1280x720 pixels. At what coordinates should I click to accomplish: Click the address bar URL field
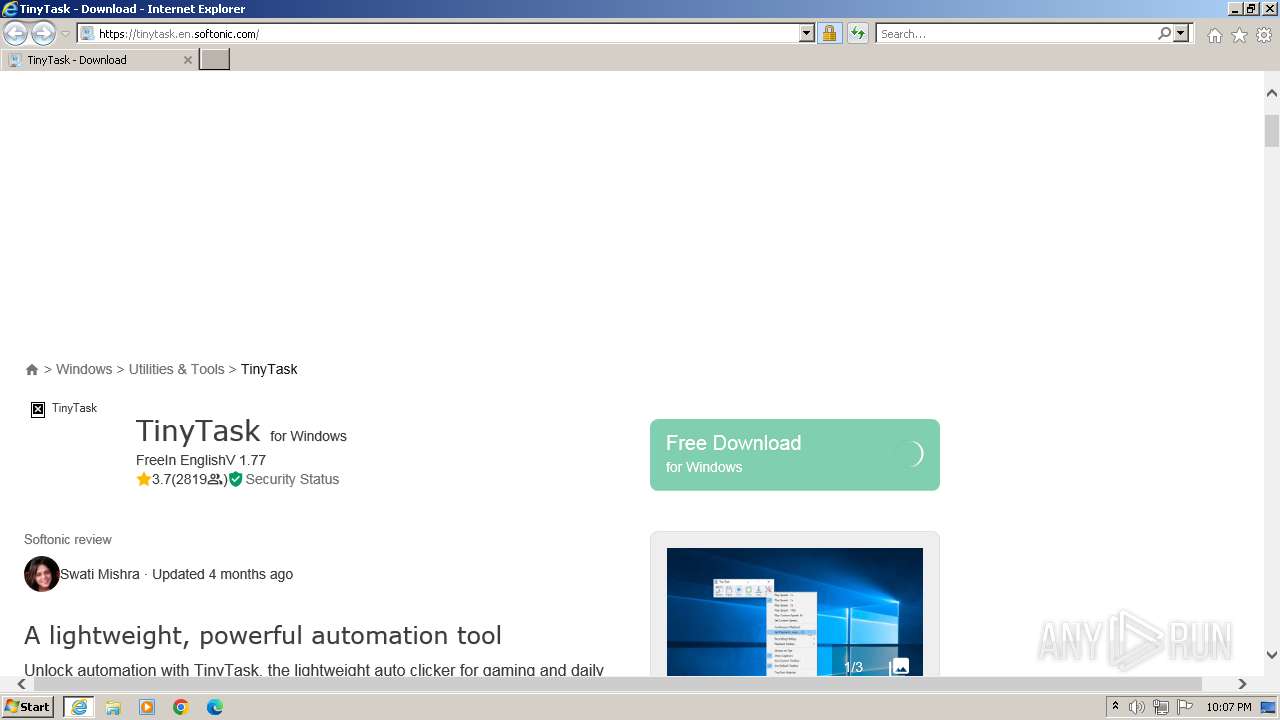point(438,33)
